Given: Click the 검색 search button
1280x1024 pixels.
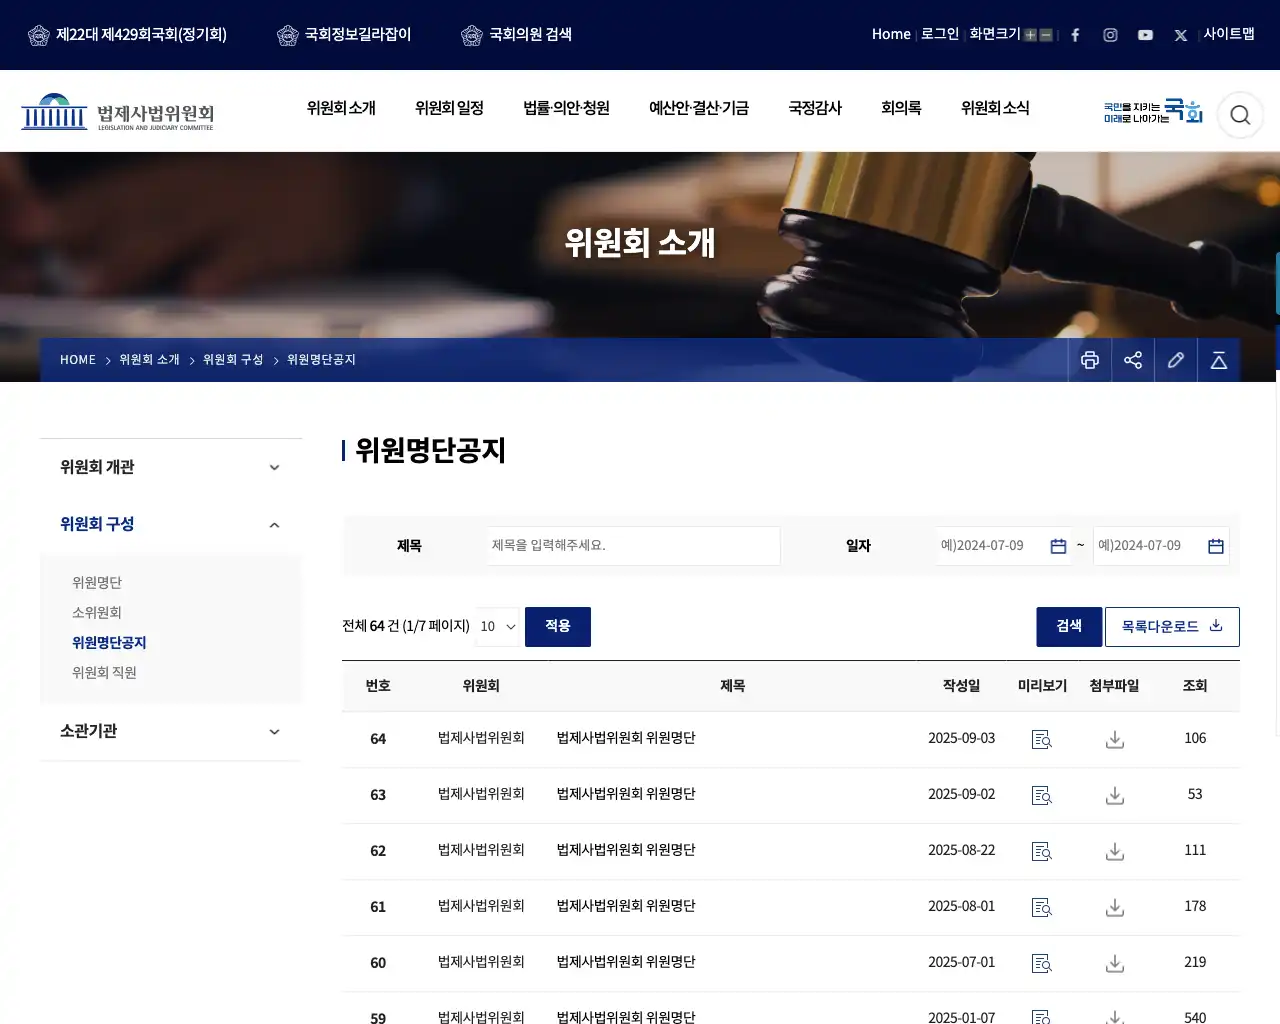Looking at the screenshot, I should (1069, 627).
